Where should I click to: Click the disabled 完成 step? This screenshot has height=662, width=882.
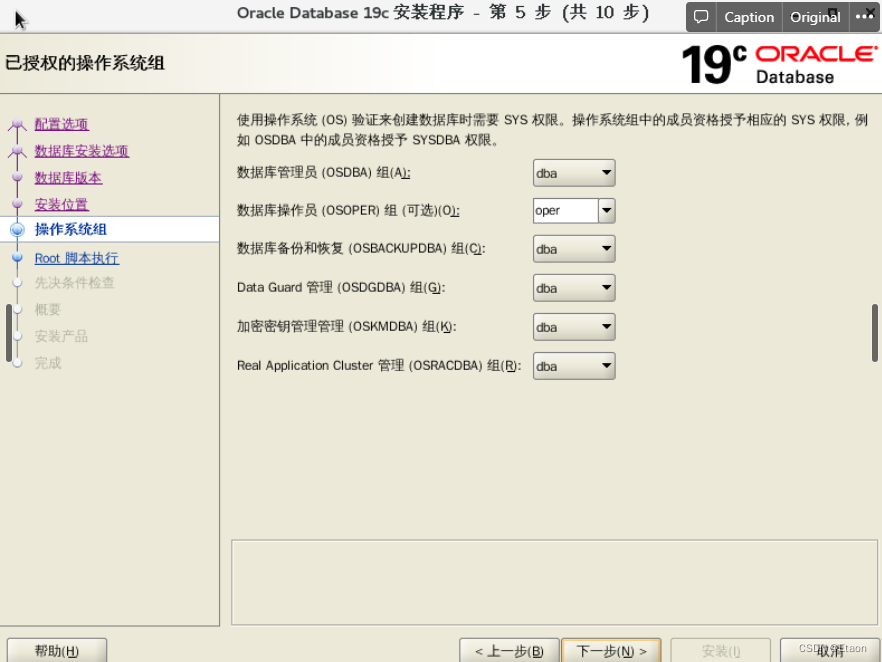click(48, 363)
